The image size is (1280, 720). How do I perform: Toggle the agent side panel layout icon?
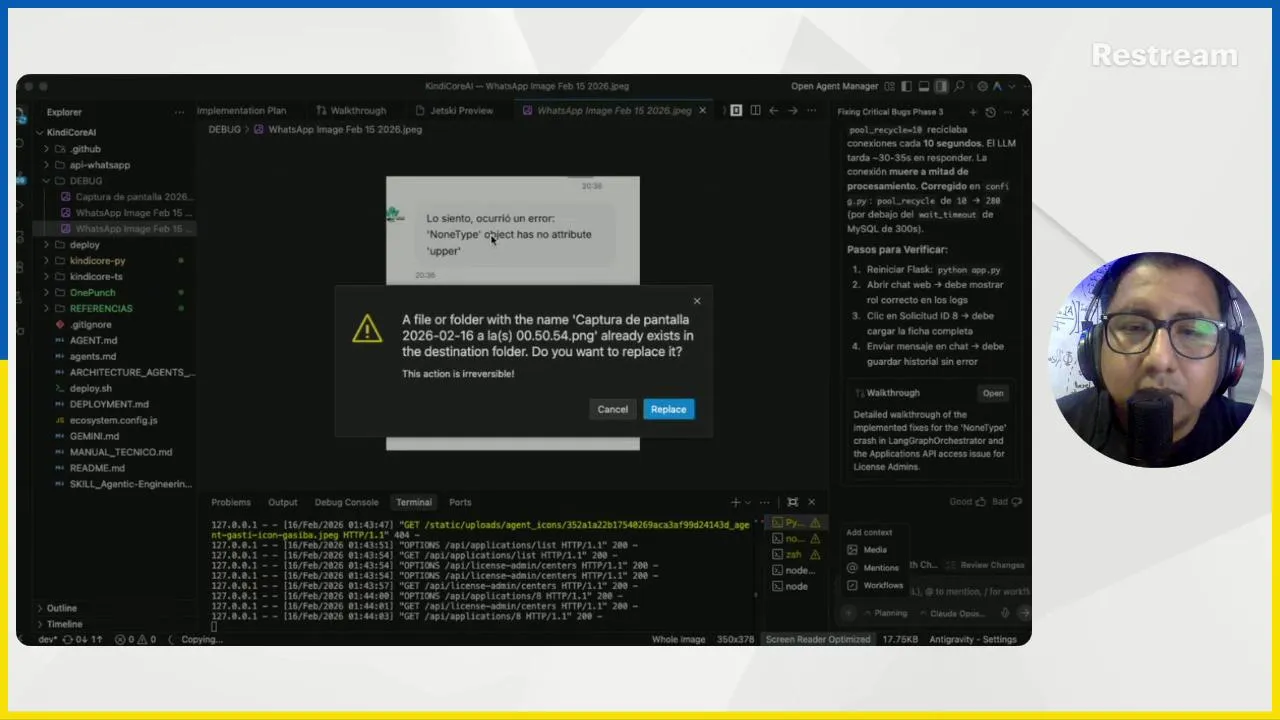coord(941,86)
